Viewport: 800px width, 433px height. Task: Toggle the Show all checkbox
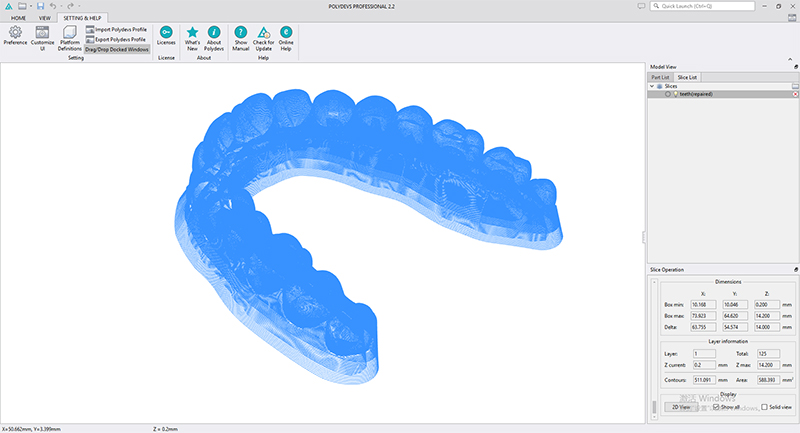click(x=716, y=407)
